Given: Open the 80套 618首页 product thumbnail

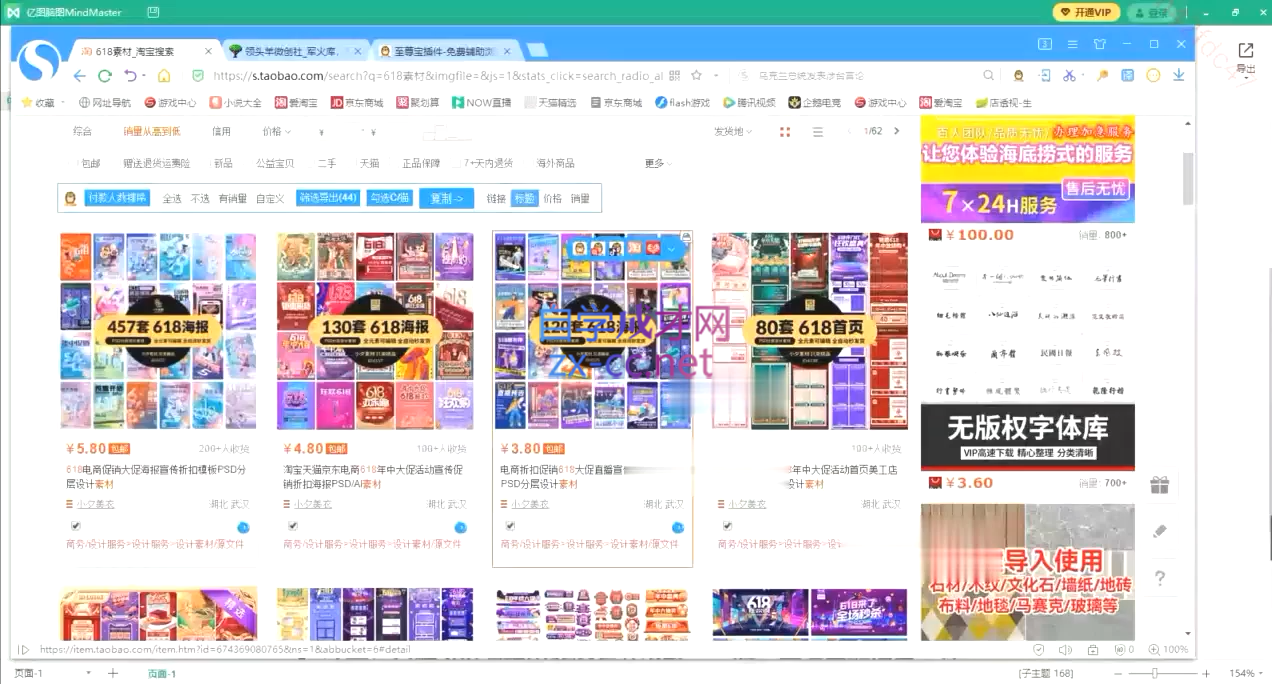Looking at the screenshot, I should click(810, 331).
